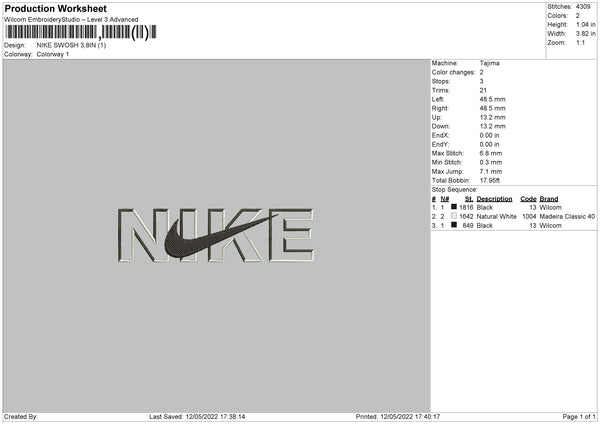The image size is (600, 424).
Task: Click the 'Brand' column header
Action: (549, 199)
